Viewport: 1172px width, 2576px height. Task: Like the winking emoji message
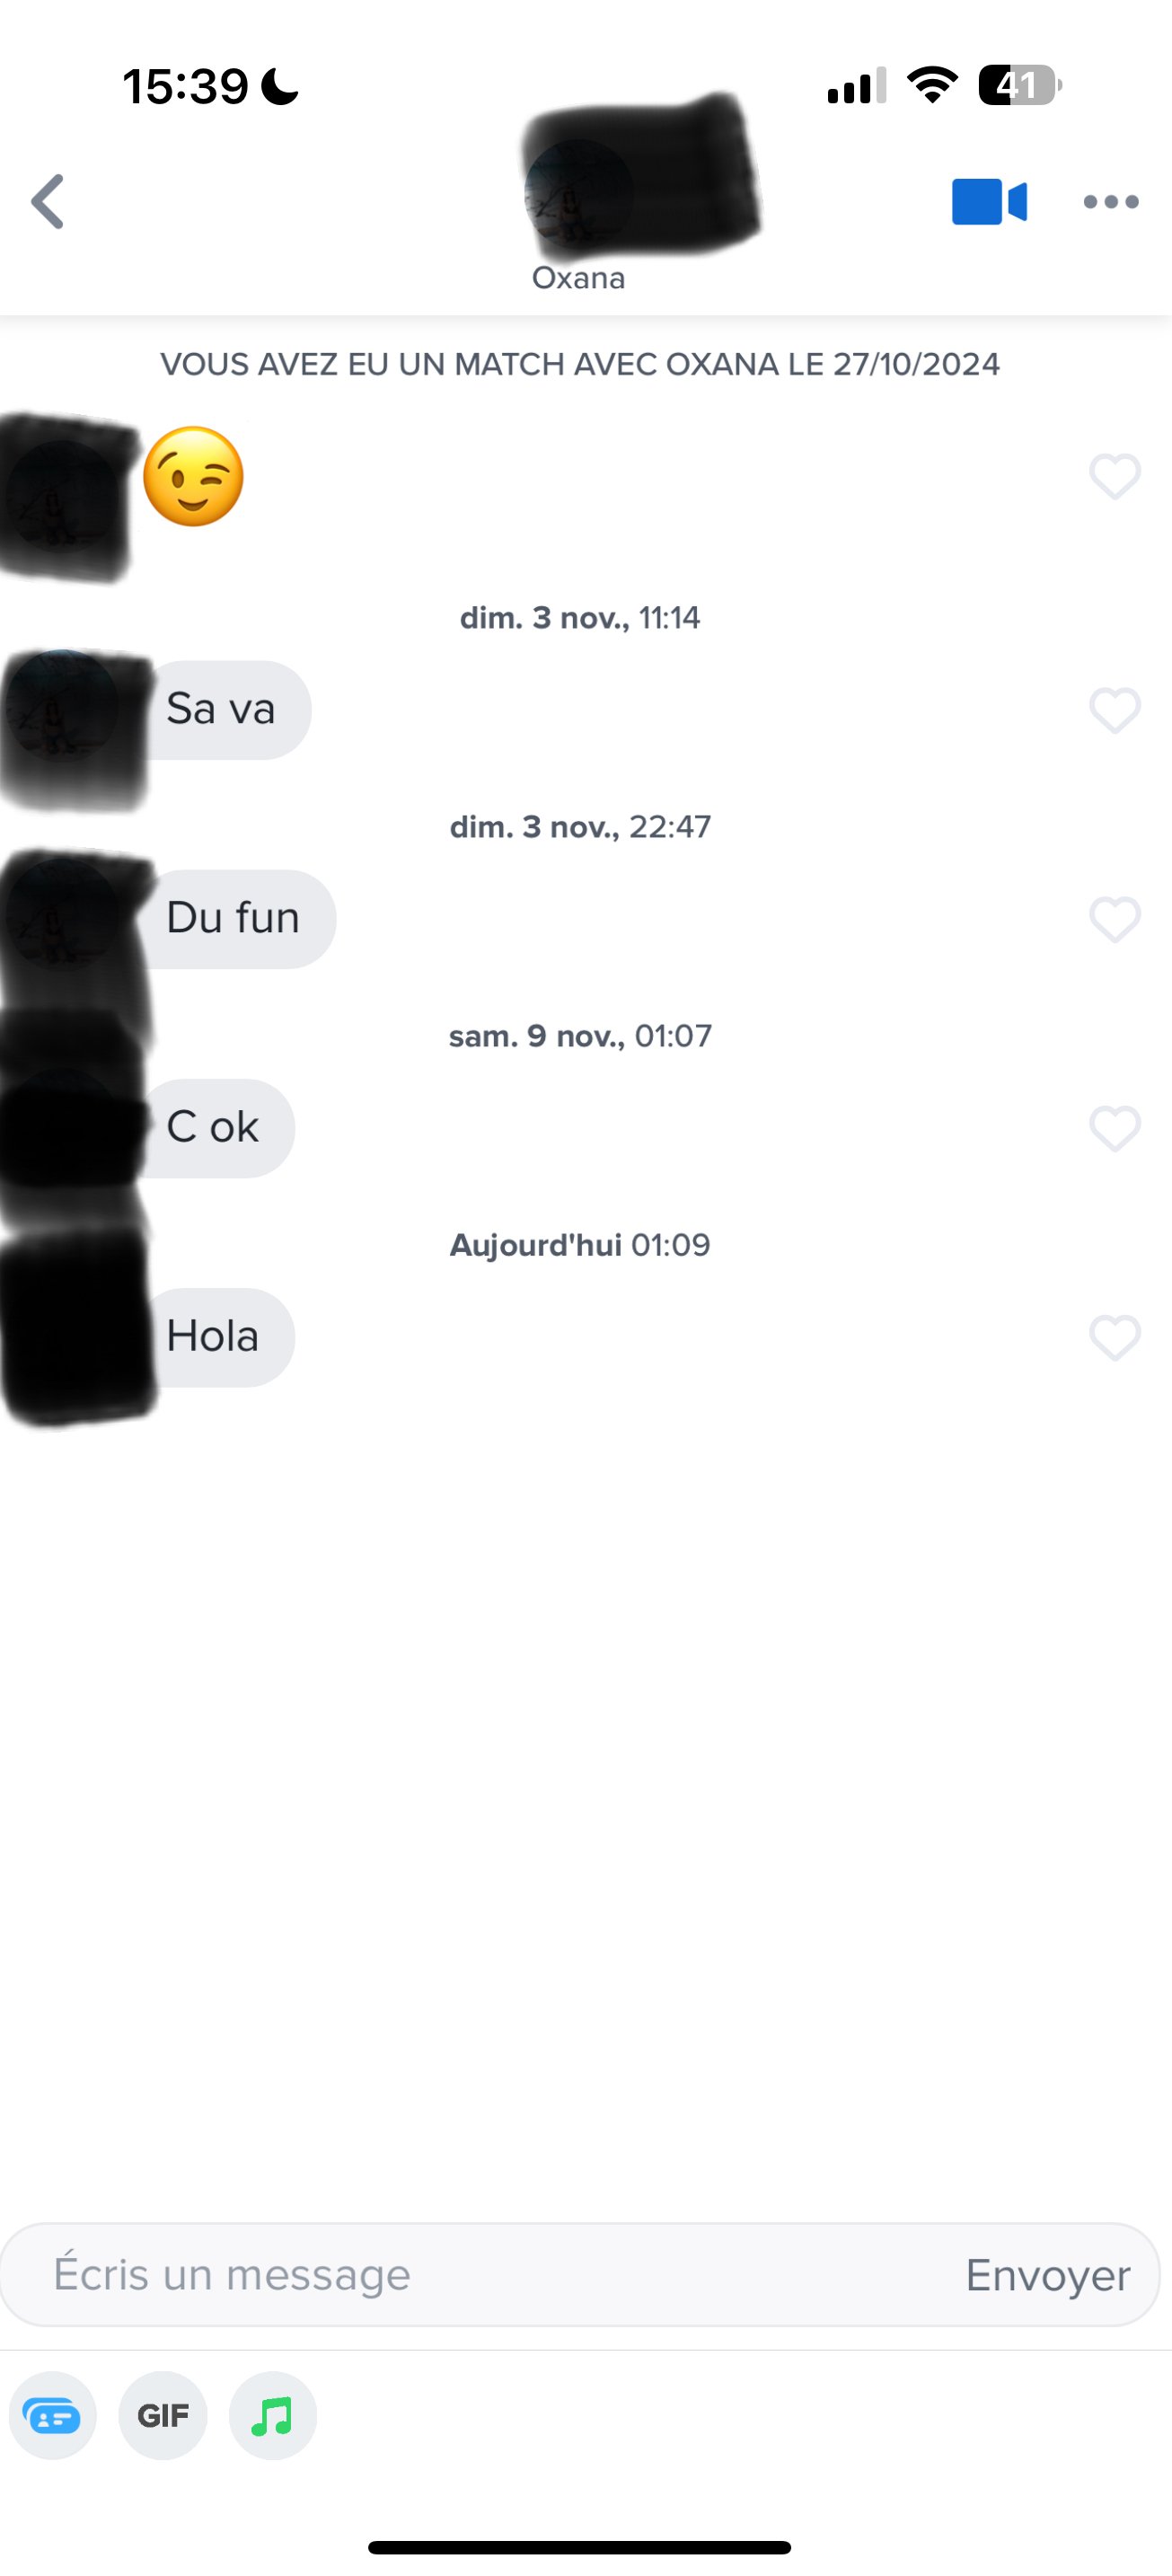(x=1115, y=476)
